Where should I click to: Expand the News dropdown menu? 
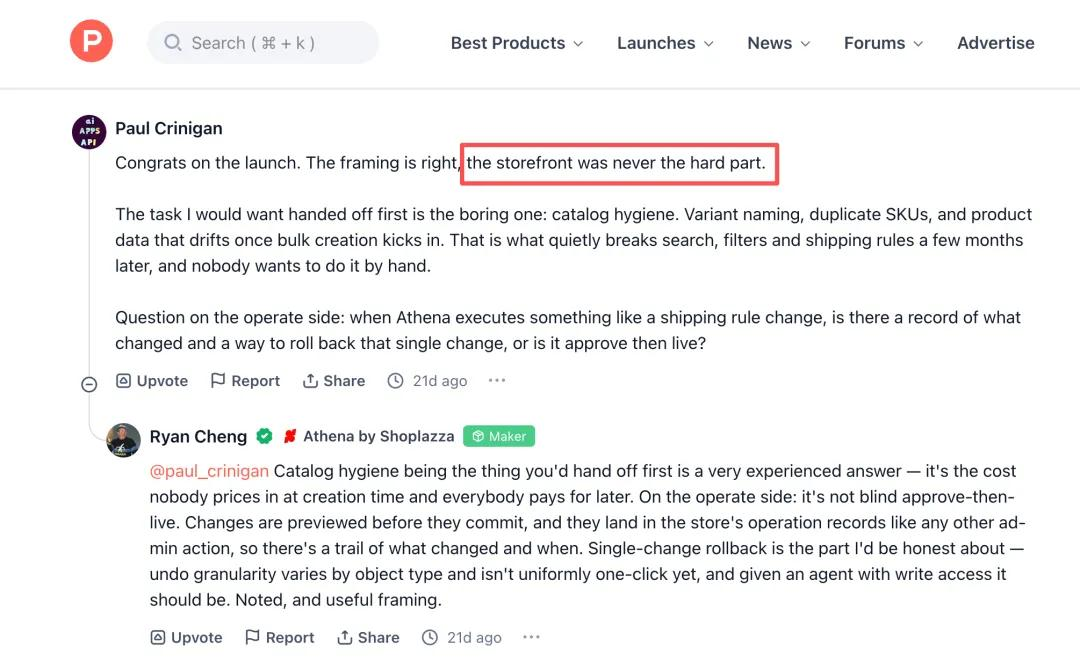coord(778,43)
